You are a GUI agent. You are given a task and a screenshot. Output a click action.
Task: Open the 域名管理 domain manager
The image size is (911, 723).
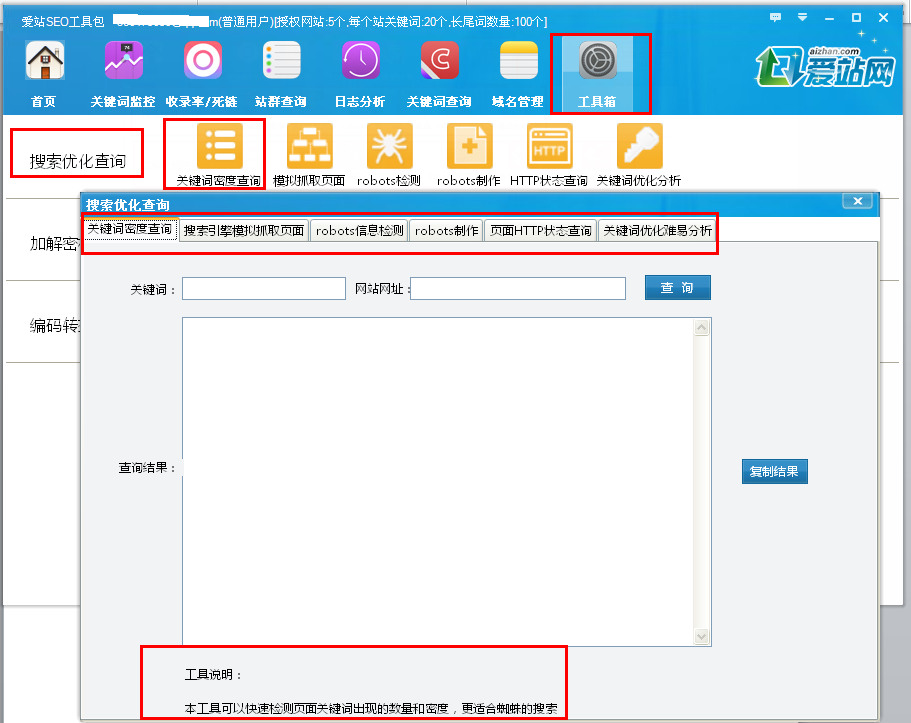point(517,60)
